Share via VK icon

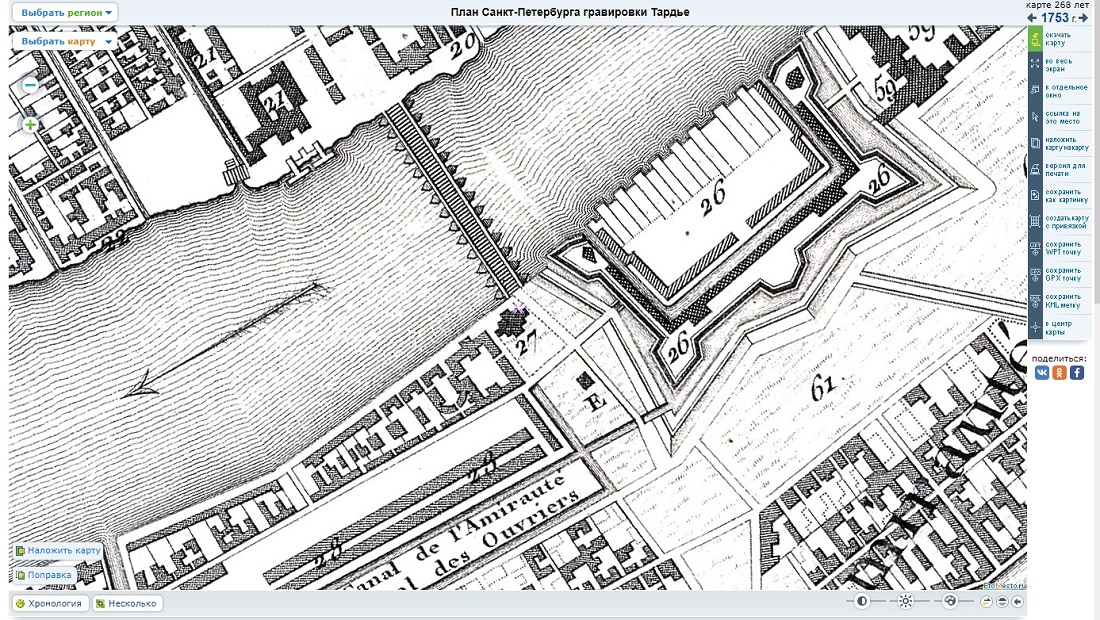[x=1041, y=372]
